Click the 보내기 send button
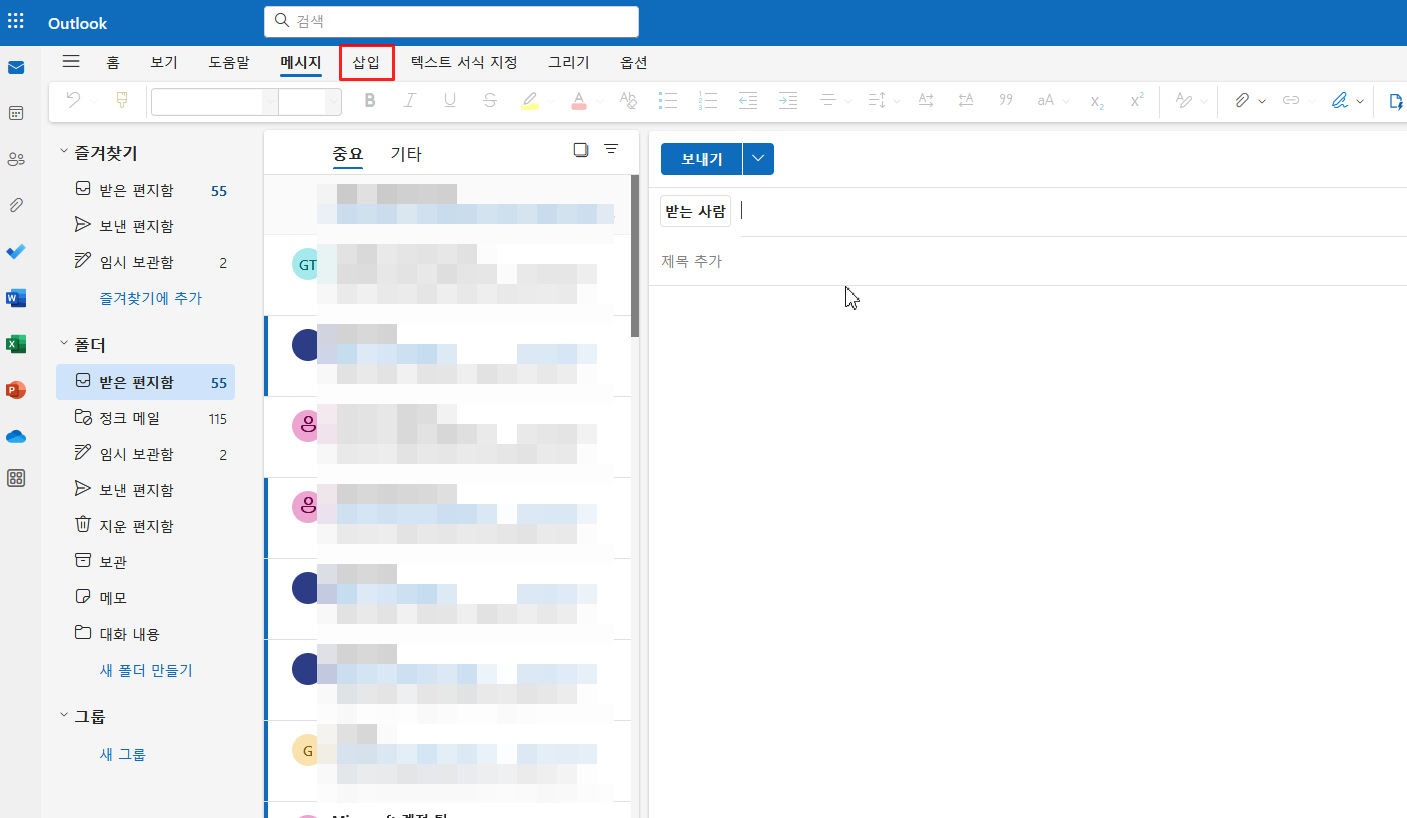Screen dimensions: 1407x818 (x=701, y=159)
